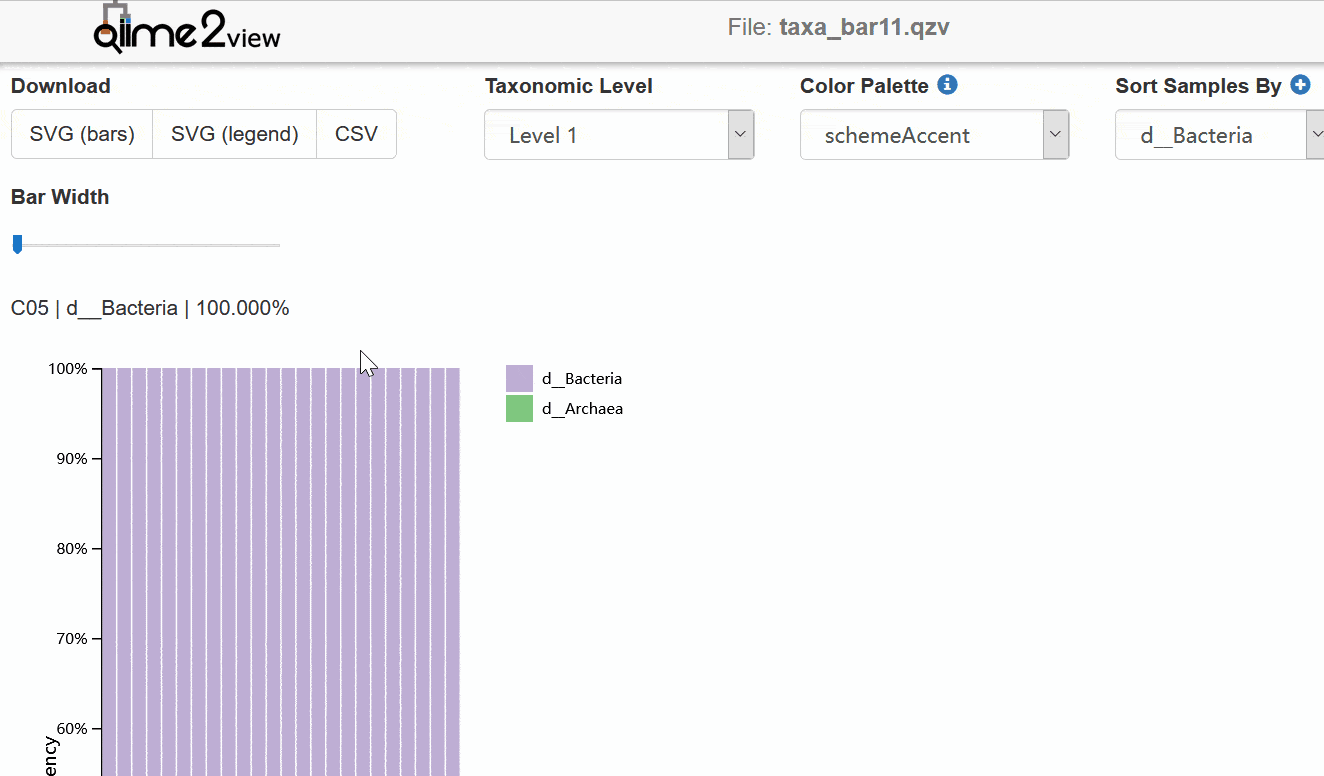Viewport: 1324px width, 776px height.
Task: Select the d__Bacteria legend label
Action: (582, 379)
